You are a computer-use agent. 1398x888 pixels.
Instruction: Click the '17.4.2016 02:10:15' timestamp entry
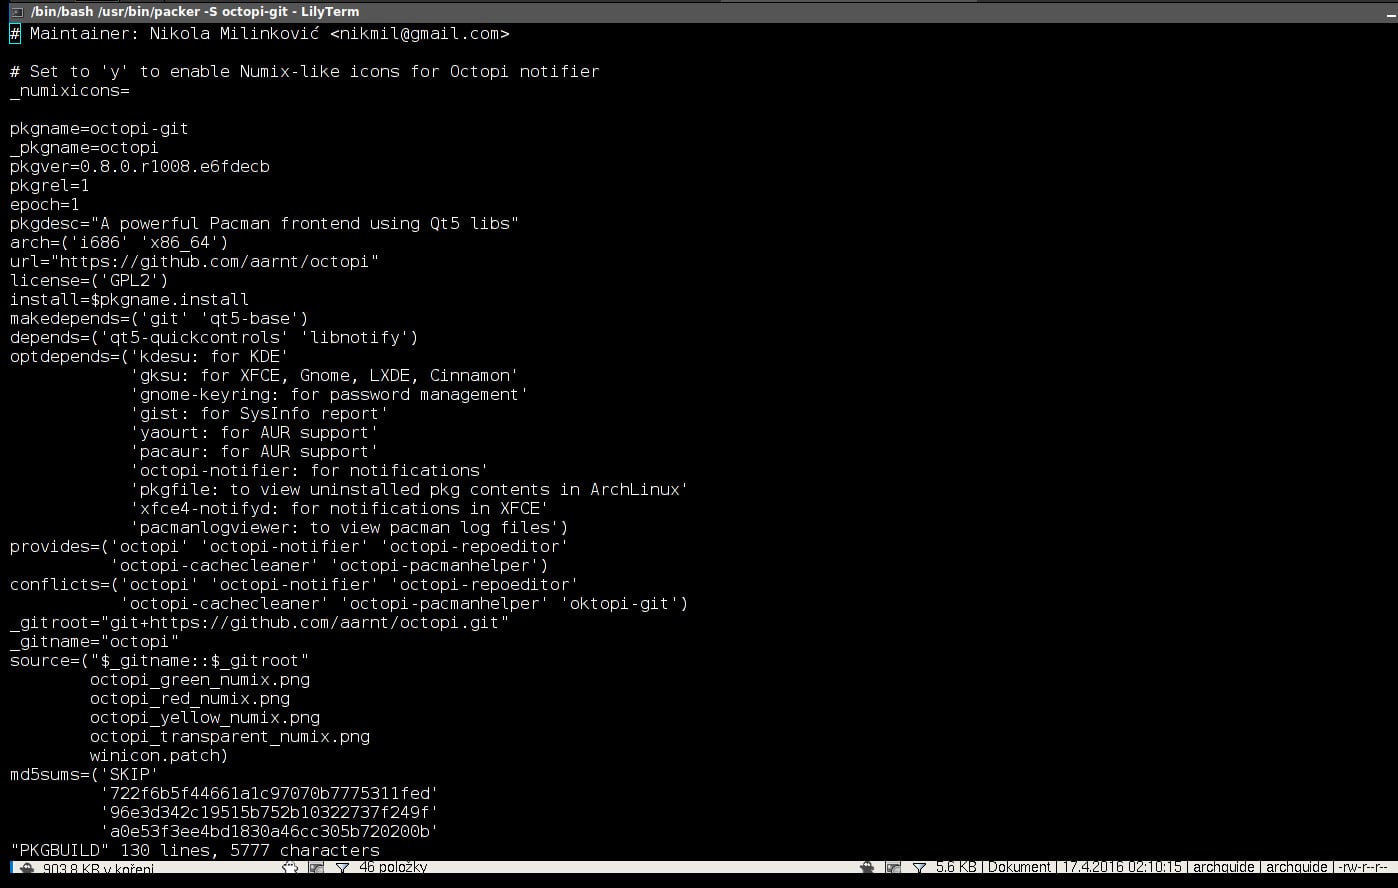pos(1122,867)
